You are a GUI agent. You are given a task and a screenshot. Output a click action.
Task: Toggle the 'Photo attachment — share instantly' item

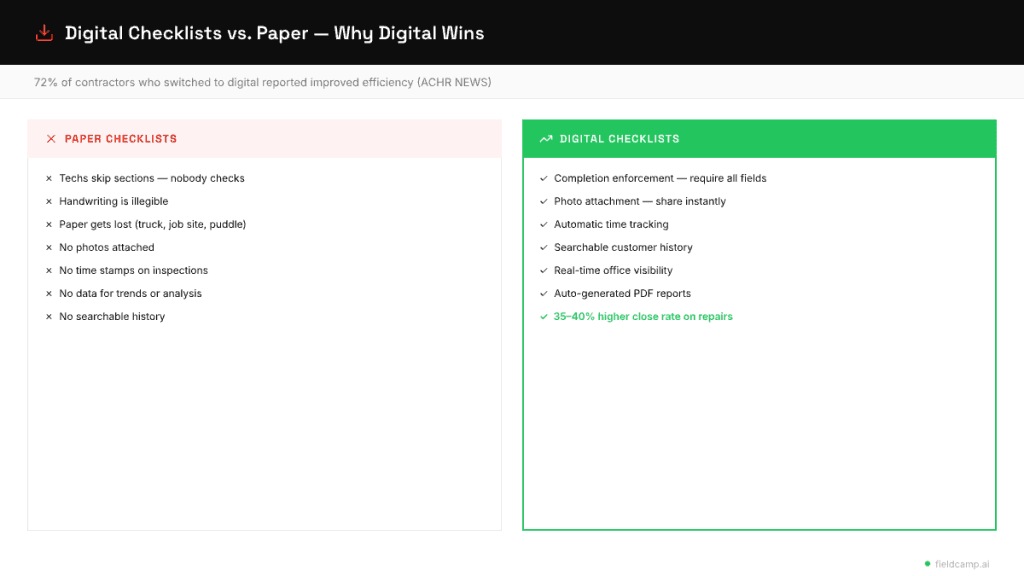(x=640, y=201)
